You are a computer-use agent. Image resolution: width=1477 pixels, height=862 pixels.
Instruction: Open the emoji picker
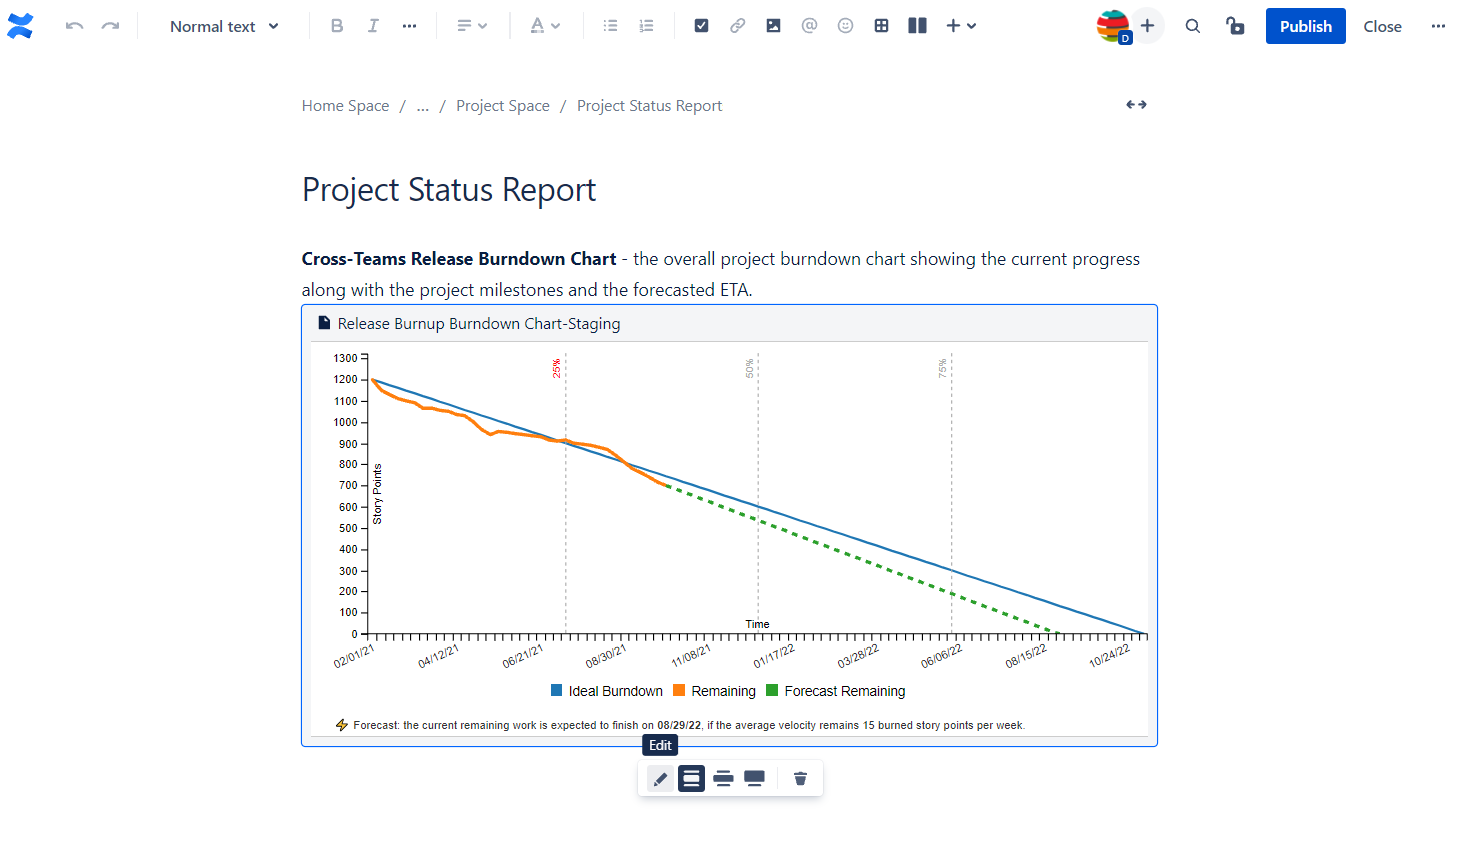(845, 26)
